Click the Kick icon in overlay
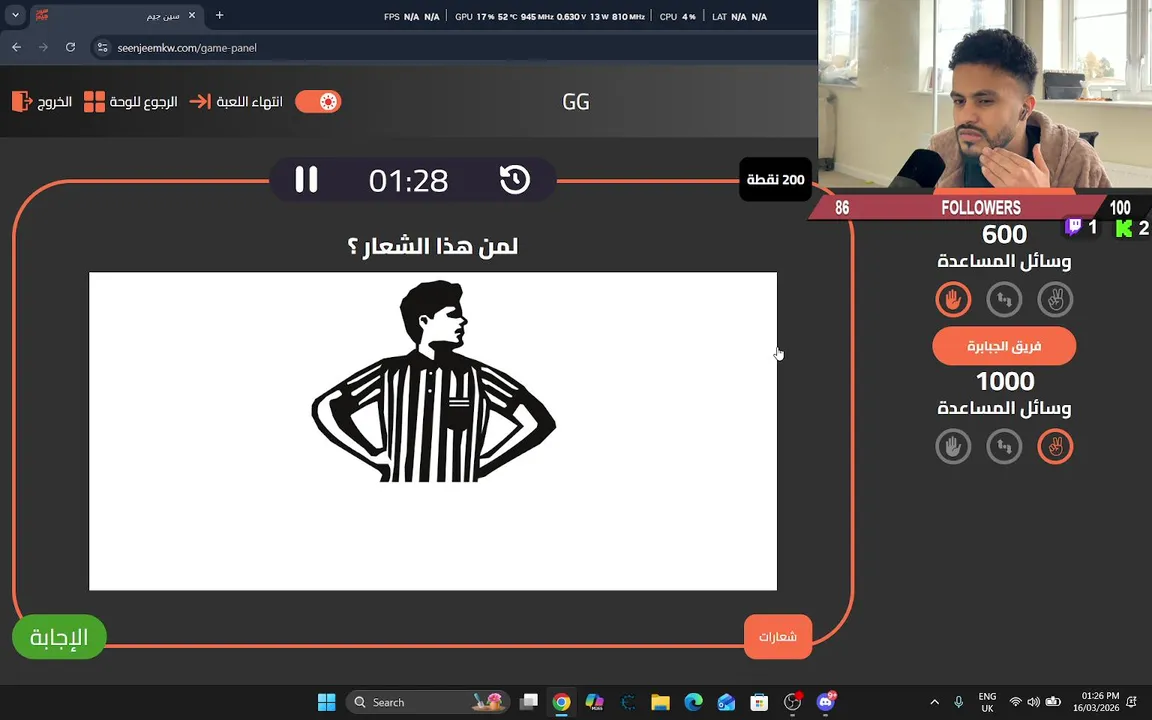1152x720 pixels. pos(1123,228)
